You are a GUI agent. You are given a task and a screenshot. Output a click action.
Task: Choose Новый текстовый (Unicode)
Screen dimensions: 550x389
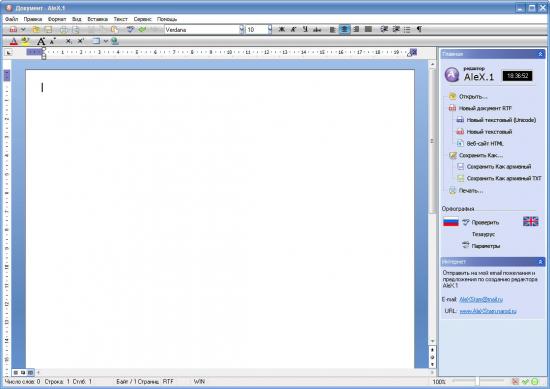[x=501, y=120]
